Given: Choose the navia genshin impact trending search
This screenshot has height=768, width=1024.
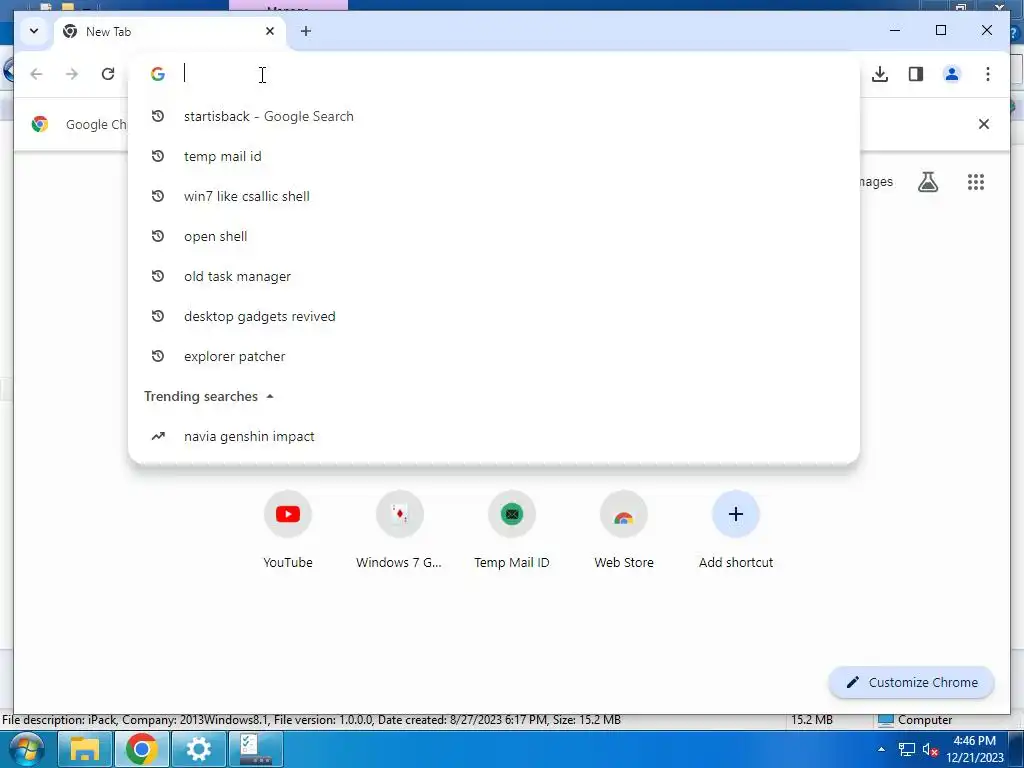Looking at the screenshot, I should tap(494, 436).
